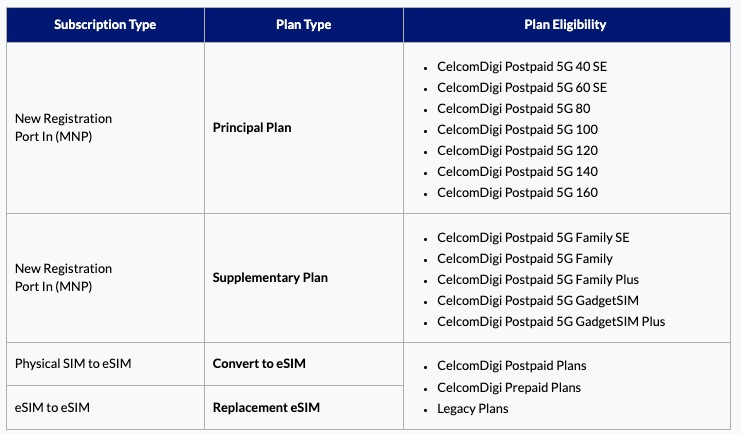Click CelcomDigi Postpaid 5G GadgetSIM Plus

click(x=551, y=321)
